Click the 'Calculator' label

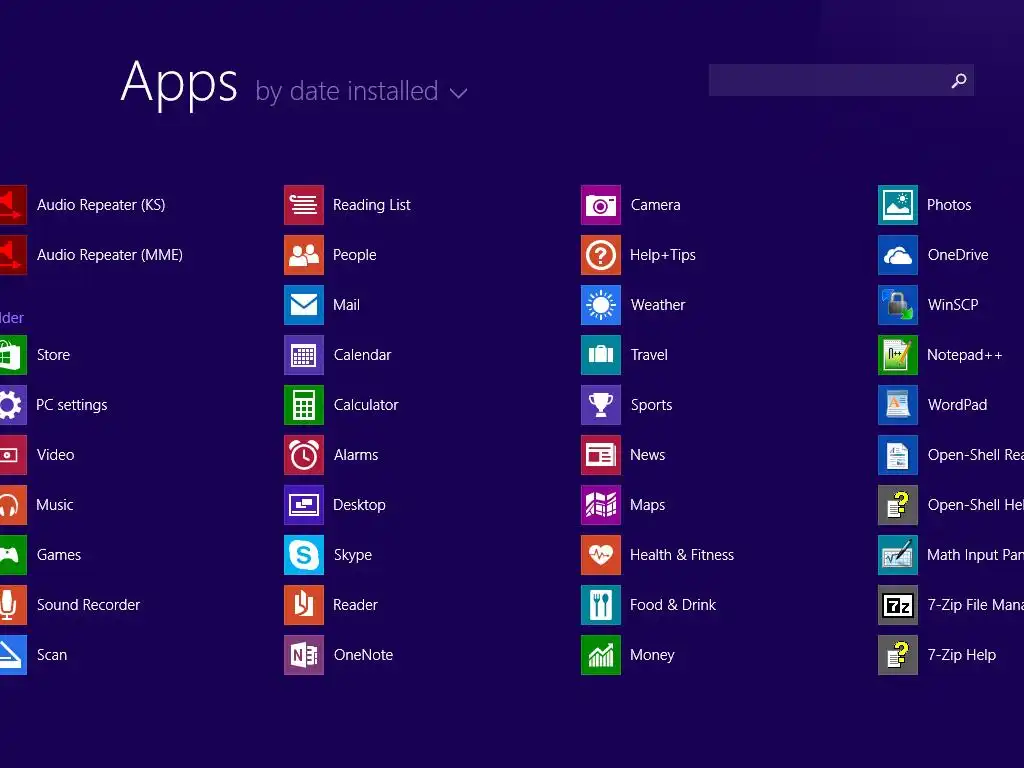click(366, 405)
